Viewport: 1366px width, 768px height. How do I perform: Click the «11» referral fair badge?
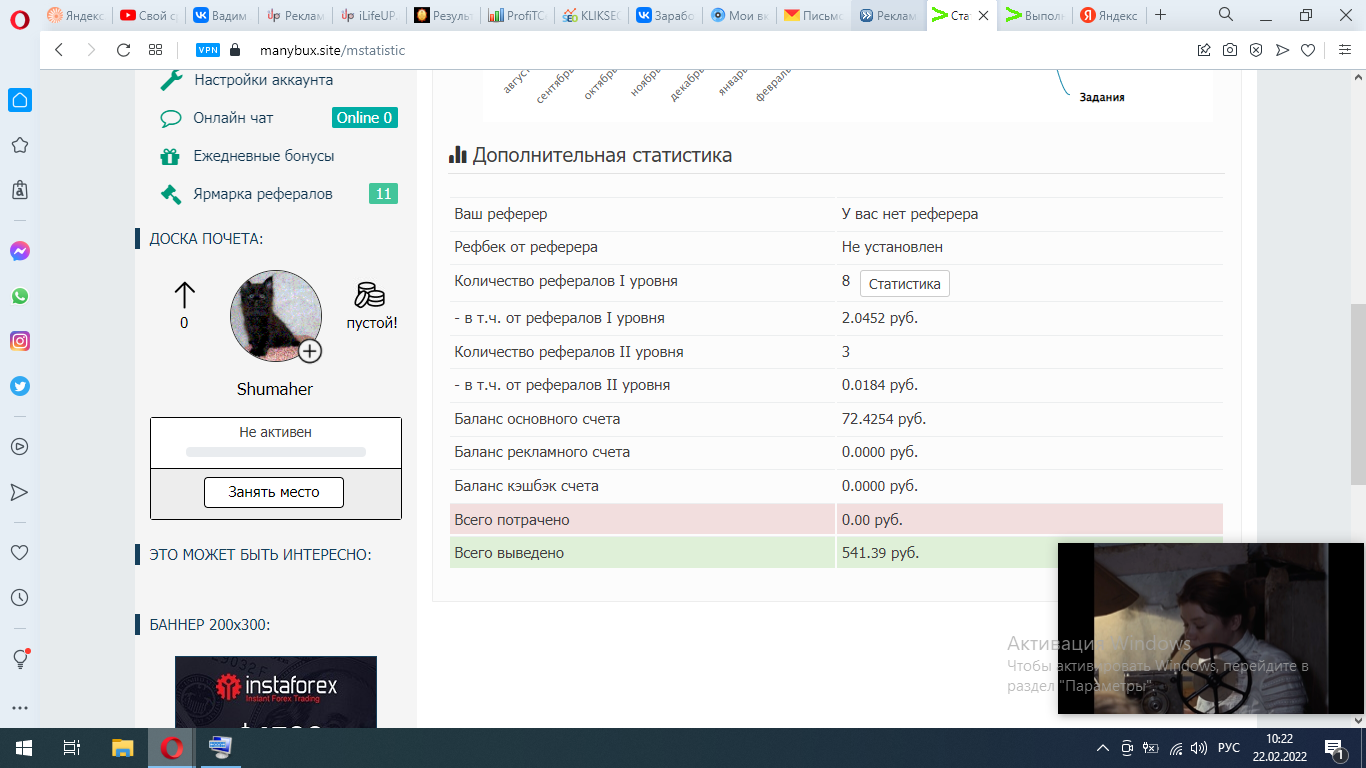coord(383,194)
